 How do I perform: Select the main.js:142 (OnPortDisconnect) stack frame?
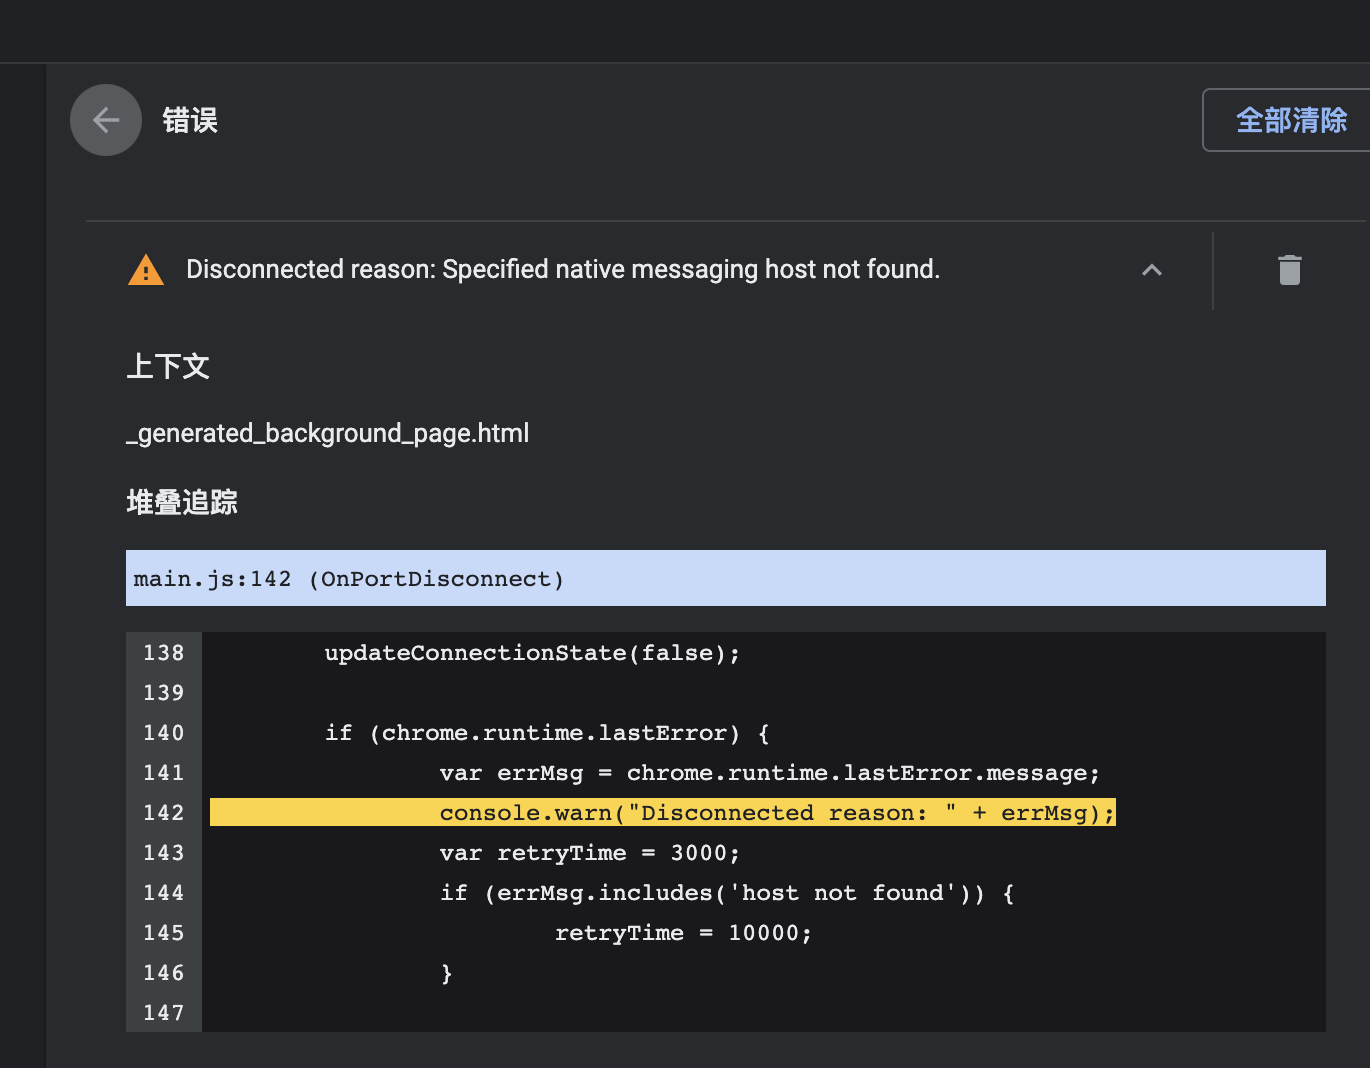[726, 578]
